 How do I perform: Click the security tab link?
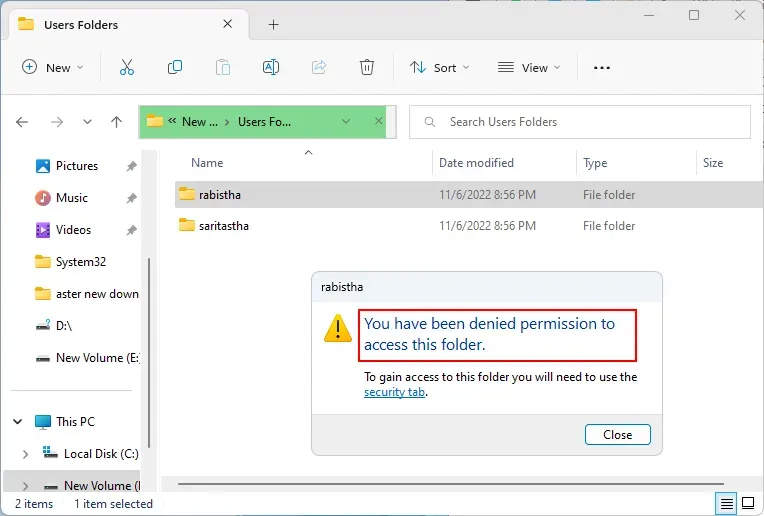(x=394, y=392)
